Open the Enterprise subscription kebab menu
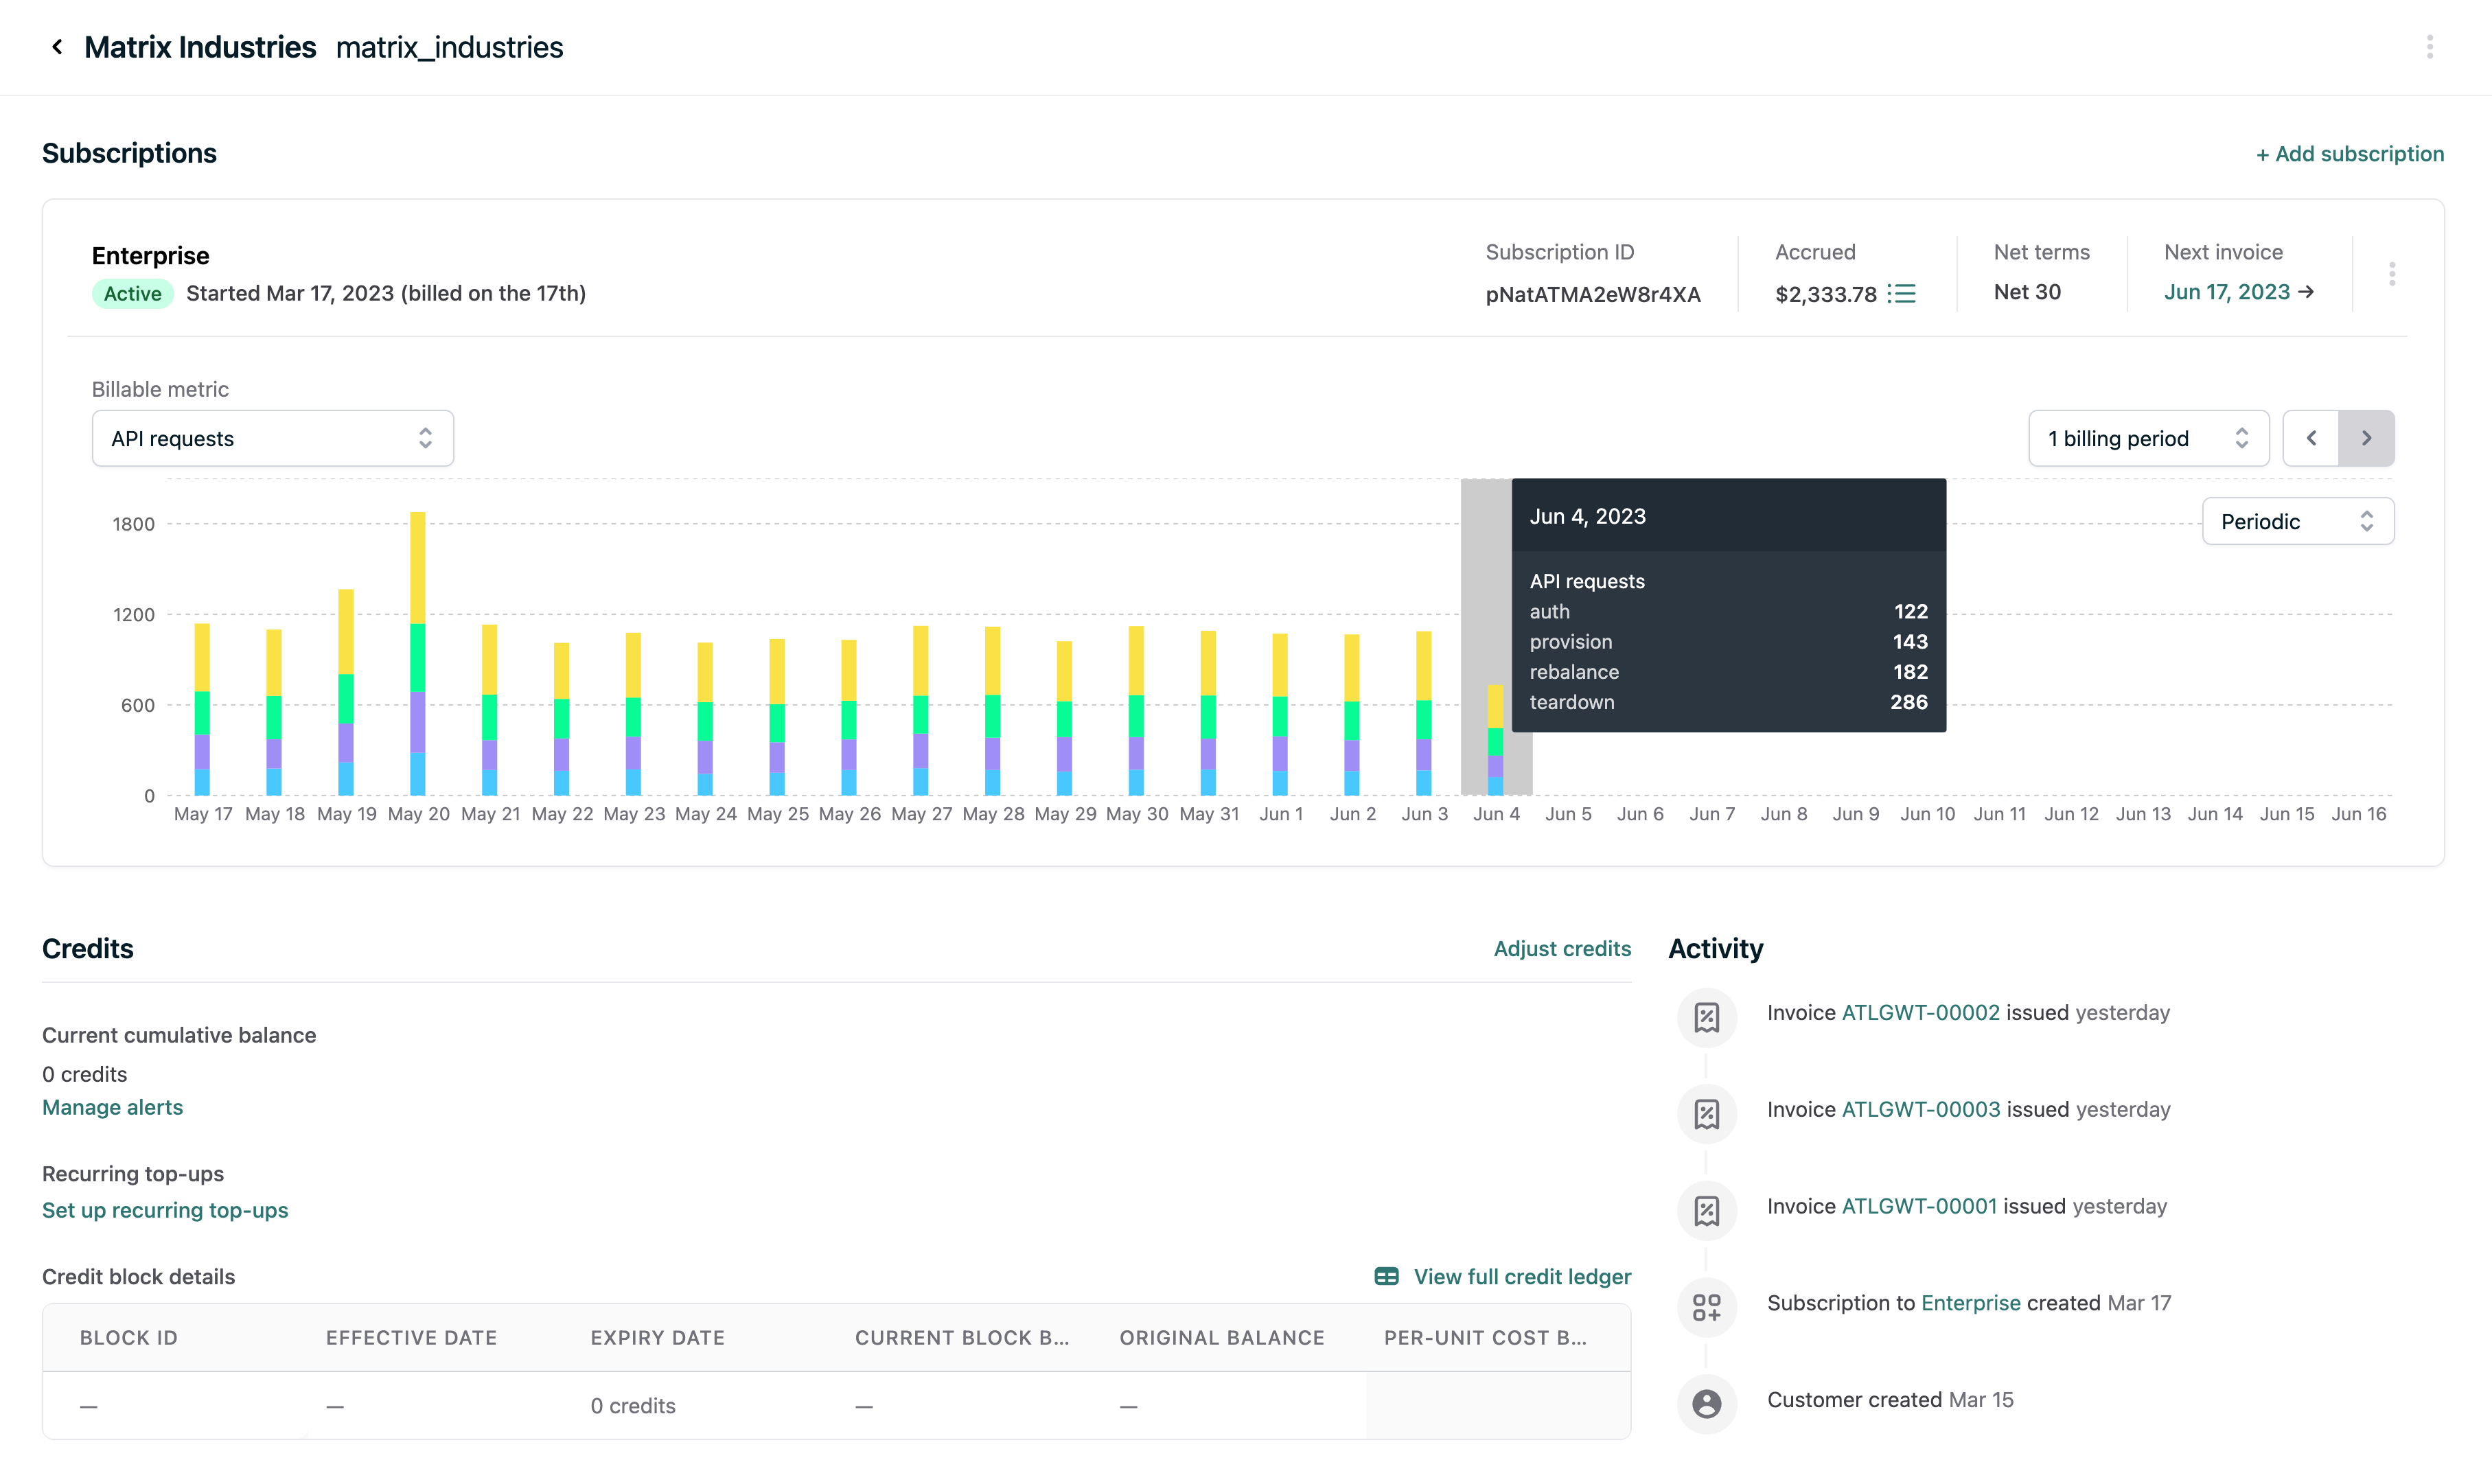Image resolution: width=2492 pixels, height=1484 pixels. coord(2392,274)
